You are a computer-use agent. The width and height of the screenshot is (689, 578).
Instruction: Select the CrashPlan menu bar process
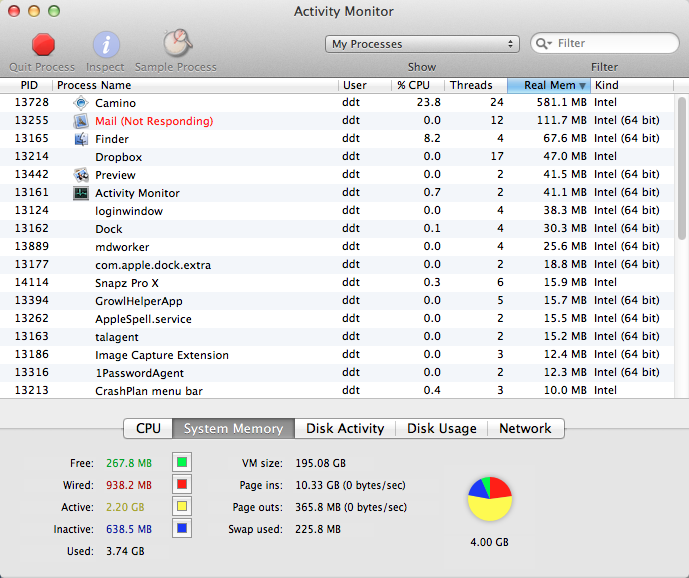(337, 391)
